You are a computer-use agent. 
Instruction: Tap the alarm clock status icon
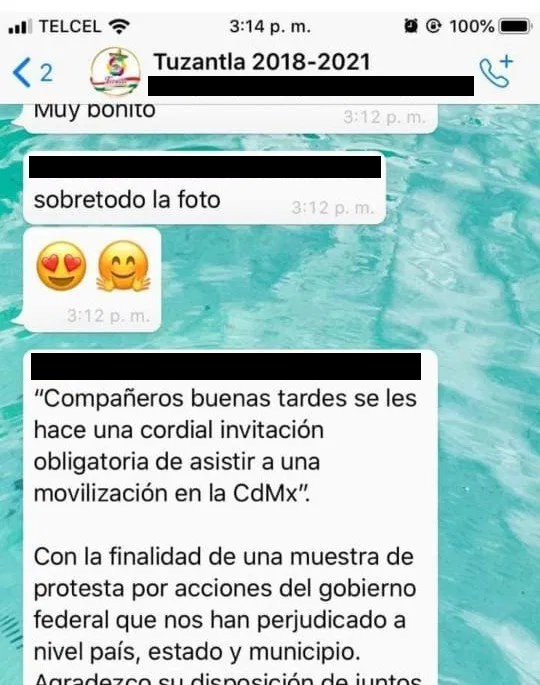pos(411,26)
